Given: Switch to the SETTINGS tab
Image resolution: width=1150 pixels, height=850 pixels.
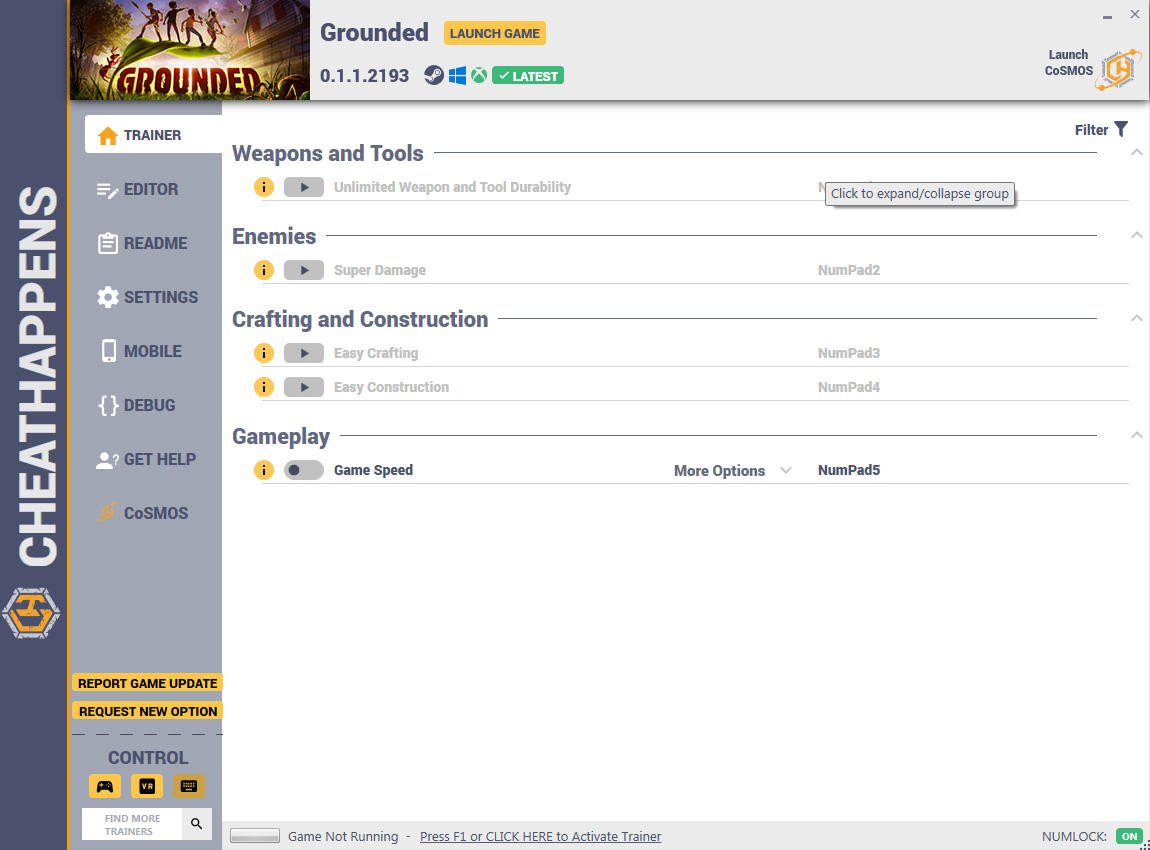Looking at the screenshot, I should tap(147, 297).
